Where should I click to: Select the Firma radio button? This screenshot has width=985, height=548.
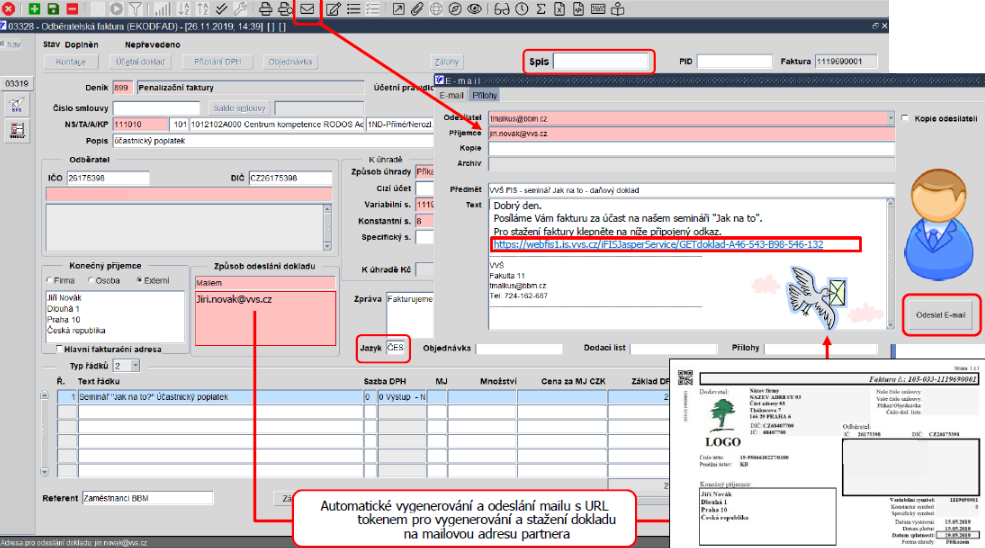tap(49, 280)
